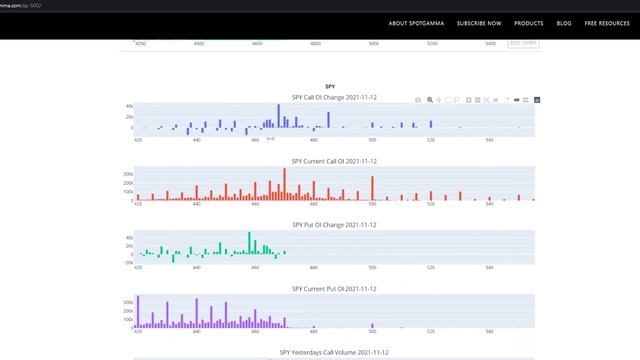
Task: Open SUBSCRIBE NOW navigation link
Action: tap(479, 23)
